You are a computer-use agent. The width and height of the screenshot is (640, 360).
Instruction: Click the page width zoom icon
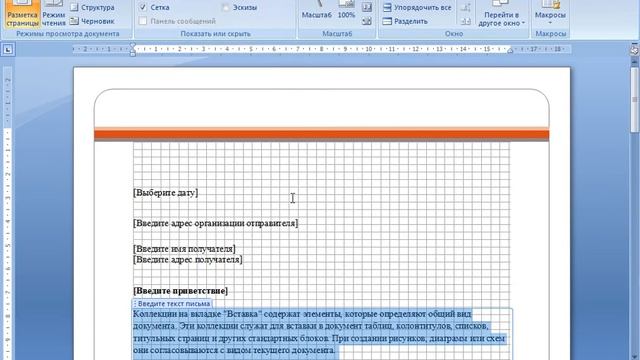point(367,21)
